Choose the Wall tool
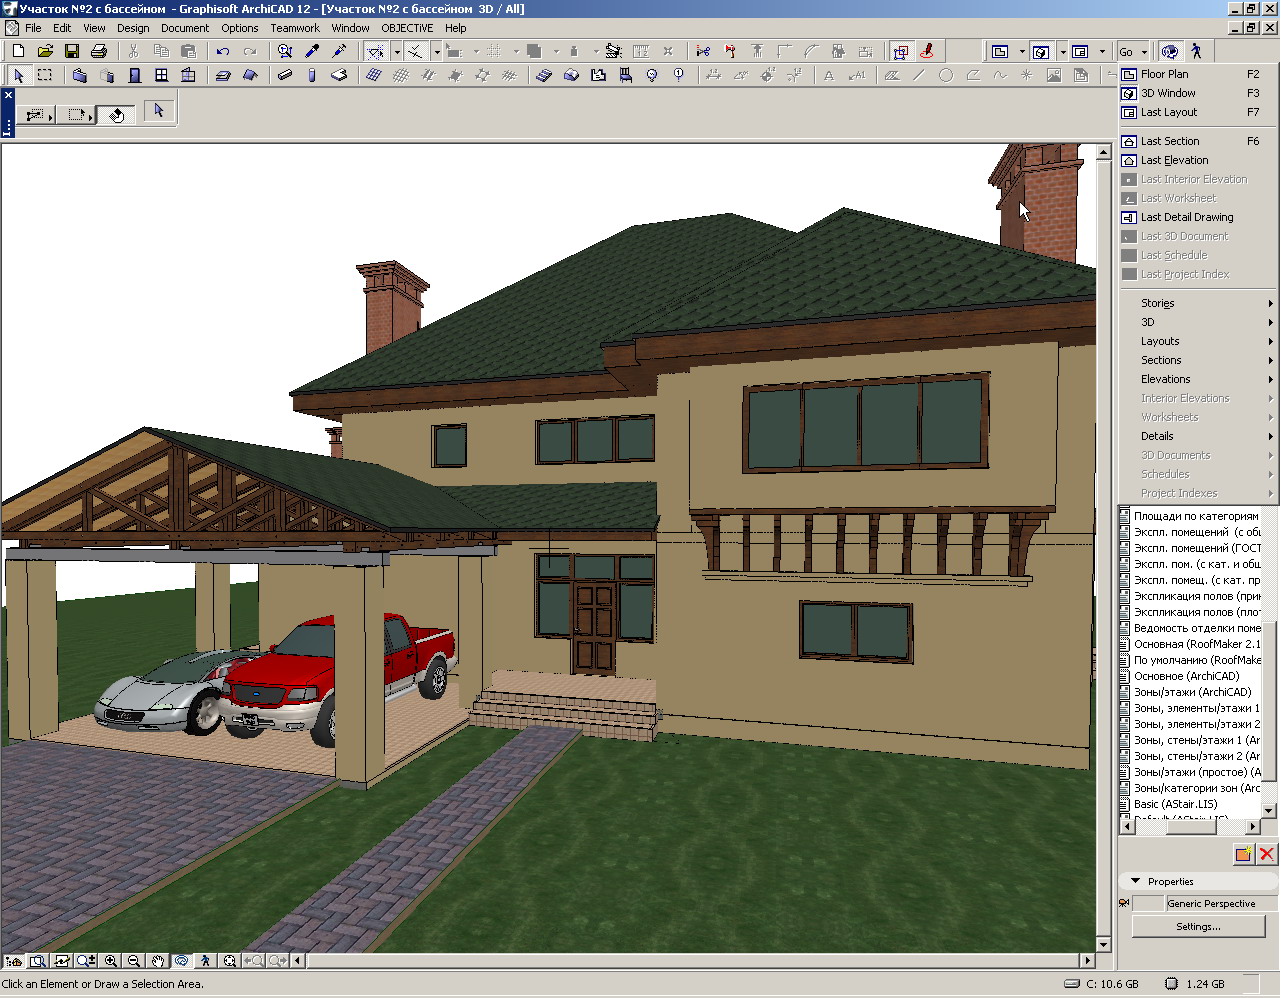This screenshot has height=998, width=1281. (80, 75)
